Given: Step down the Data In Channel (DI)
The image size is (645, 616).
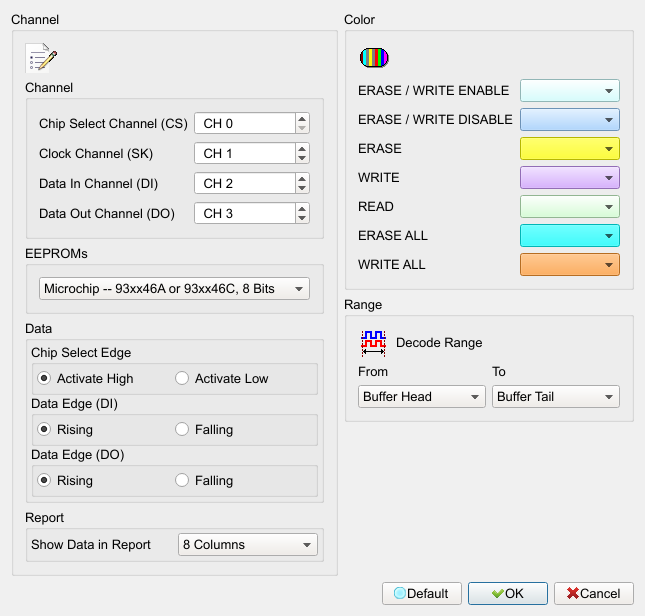Looking at the screenshot, I should coord(302,188).
